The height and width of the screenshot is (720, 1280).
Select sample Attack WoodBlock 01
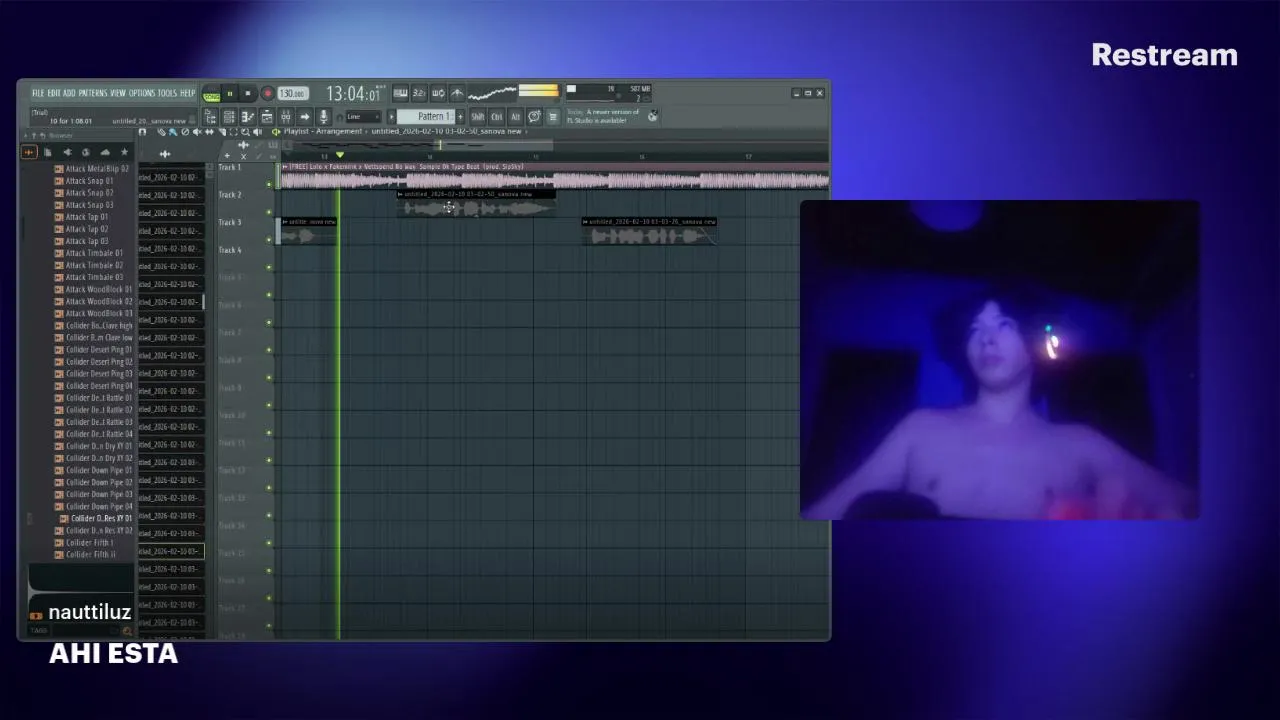[x=94, y=289]
